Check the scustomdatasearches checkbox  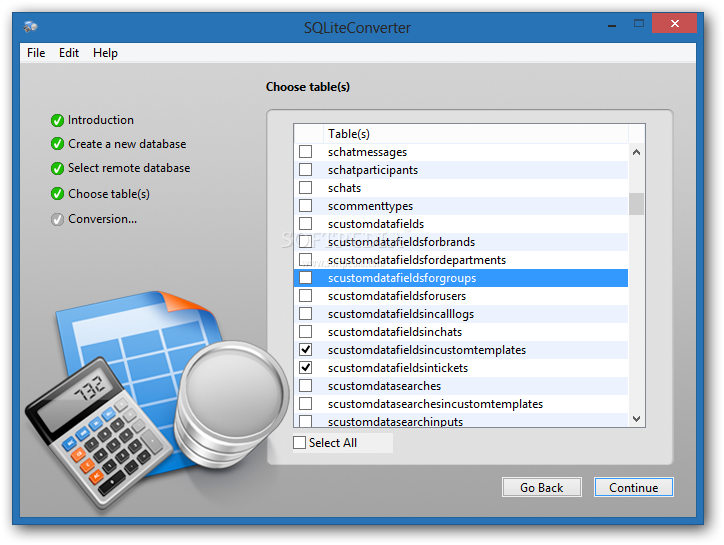(x=305, y=386)
